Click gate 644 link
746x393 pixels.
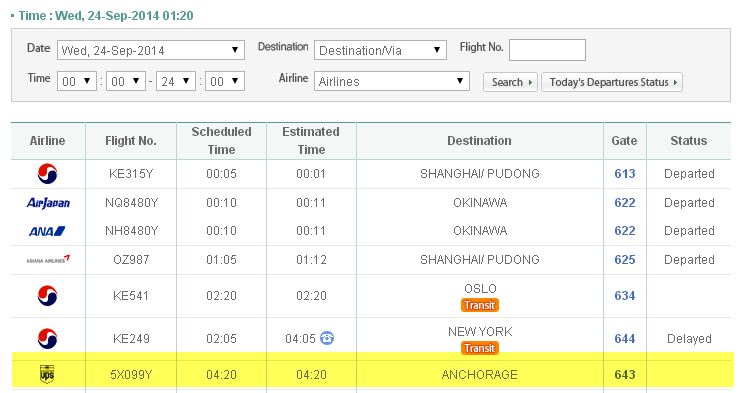coord(625,339)
